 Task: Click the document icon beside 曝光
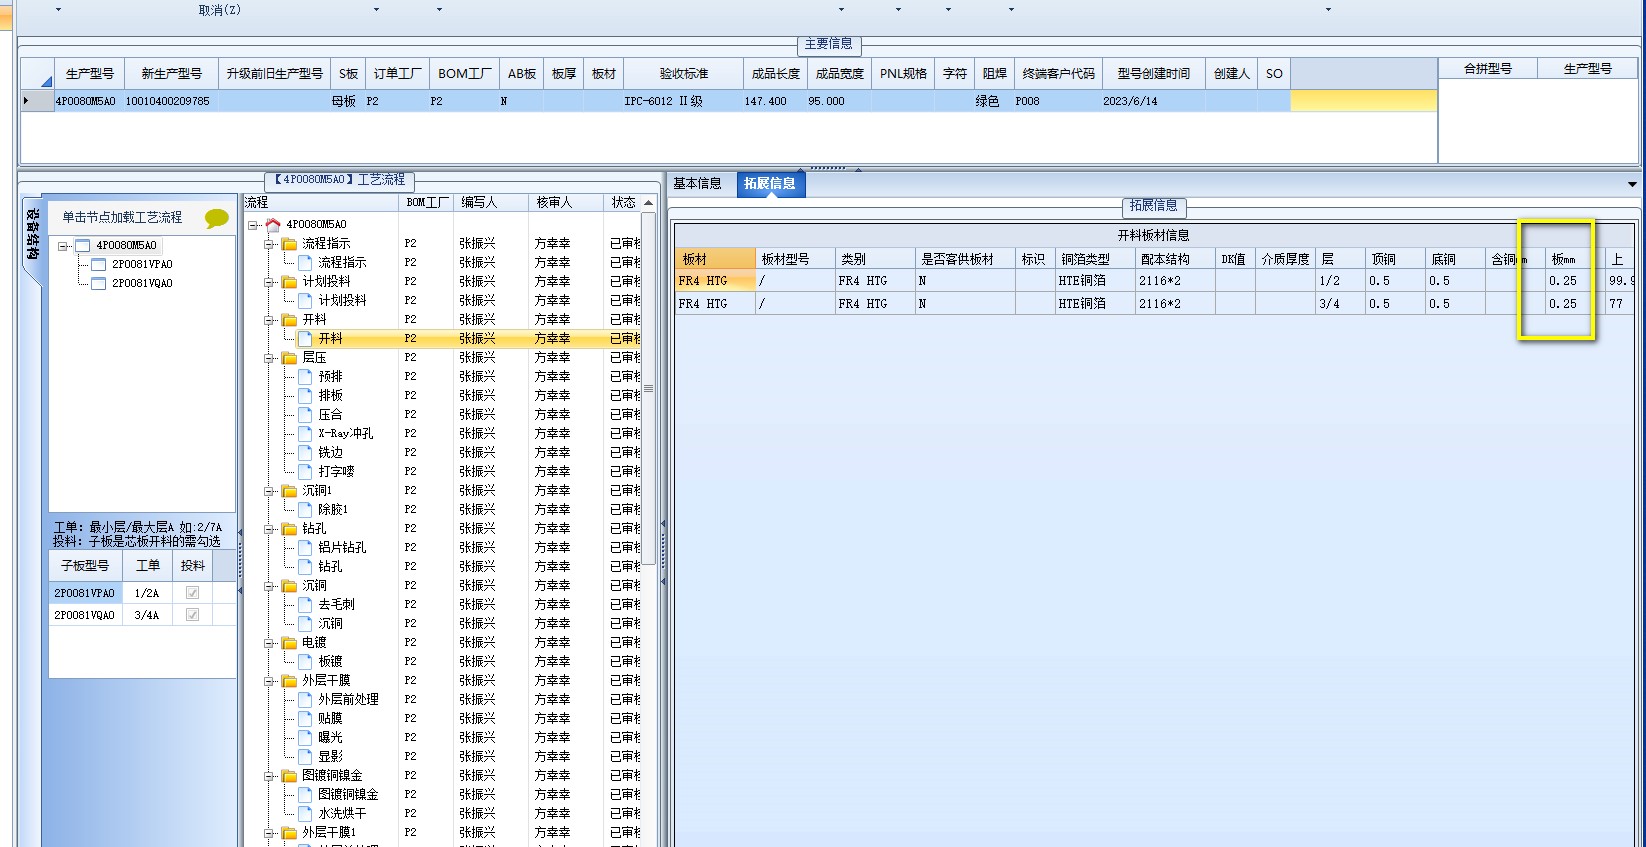[305, 738]
